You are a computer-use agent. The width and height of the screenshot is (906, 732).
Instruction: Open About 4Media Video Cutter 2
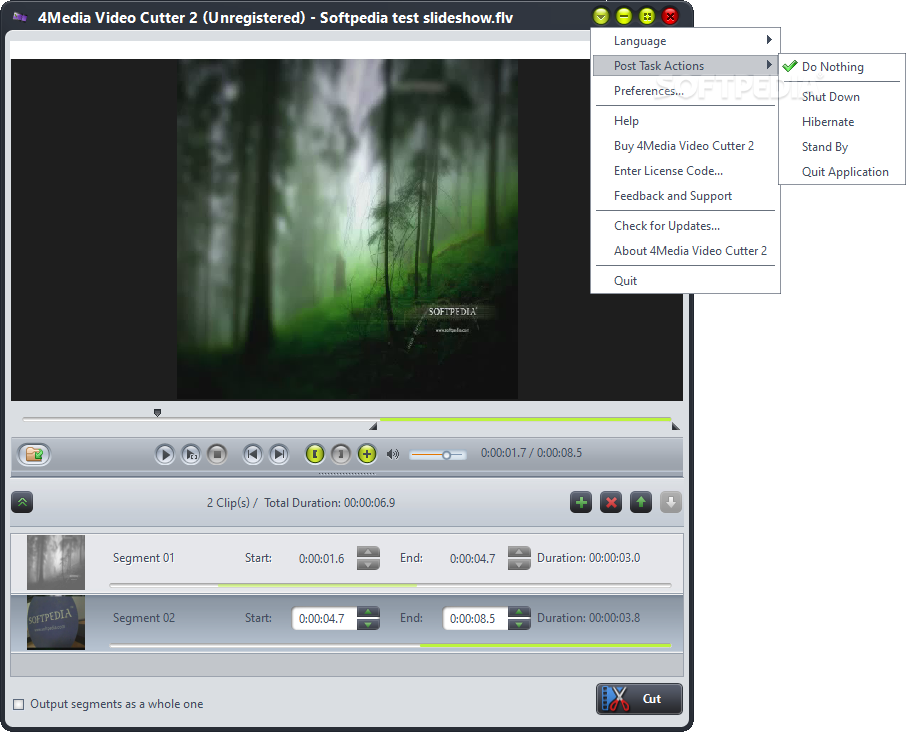[686, 251]
